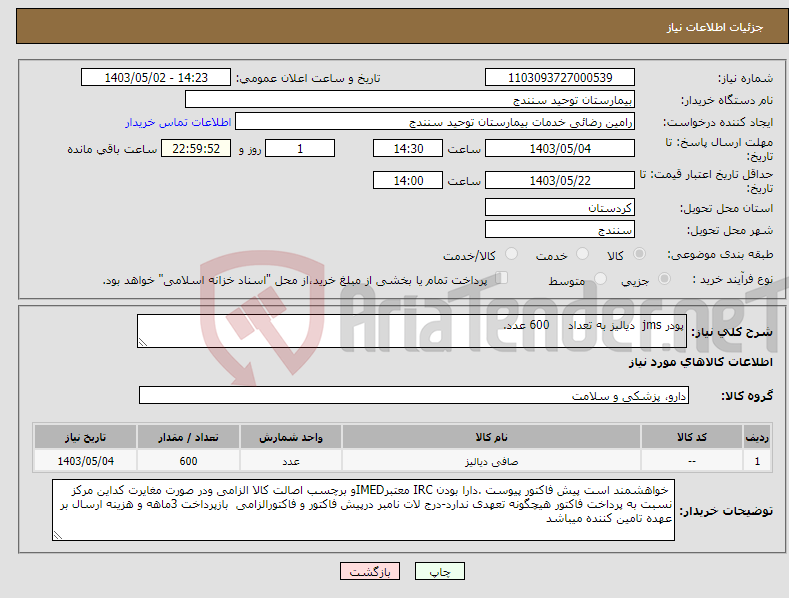
Task: Click the goods group دارو، پزشکی و سلامت field
Action: click(414, 395)
